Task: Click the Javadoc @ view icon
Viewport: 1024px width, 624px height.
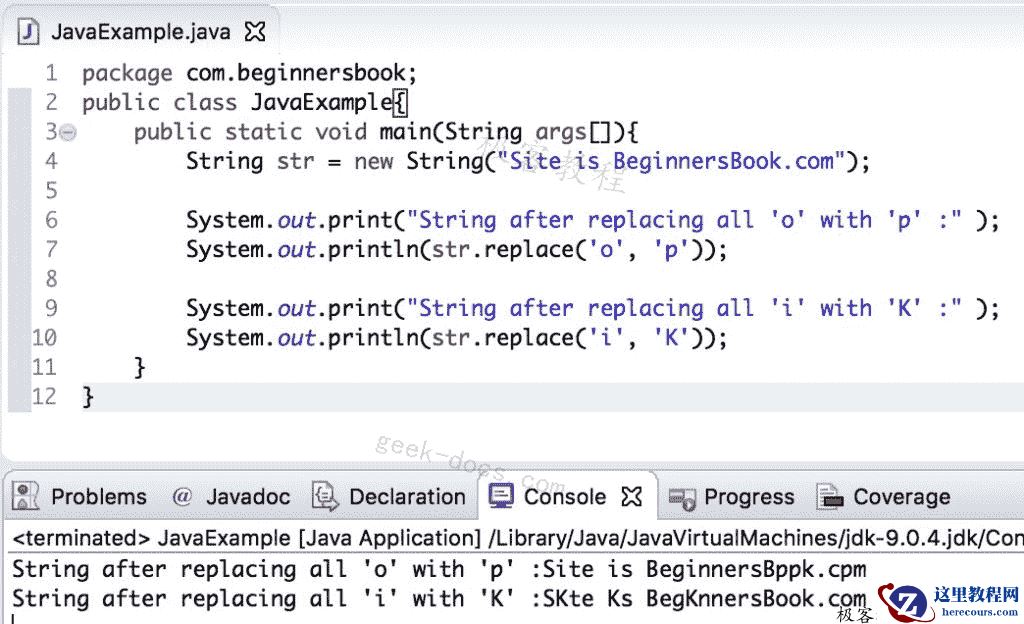Action: click(182, 497)
